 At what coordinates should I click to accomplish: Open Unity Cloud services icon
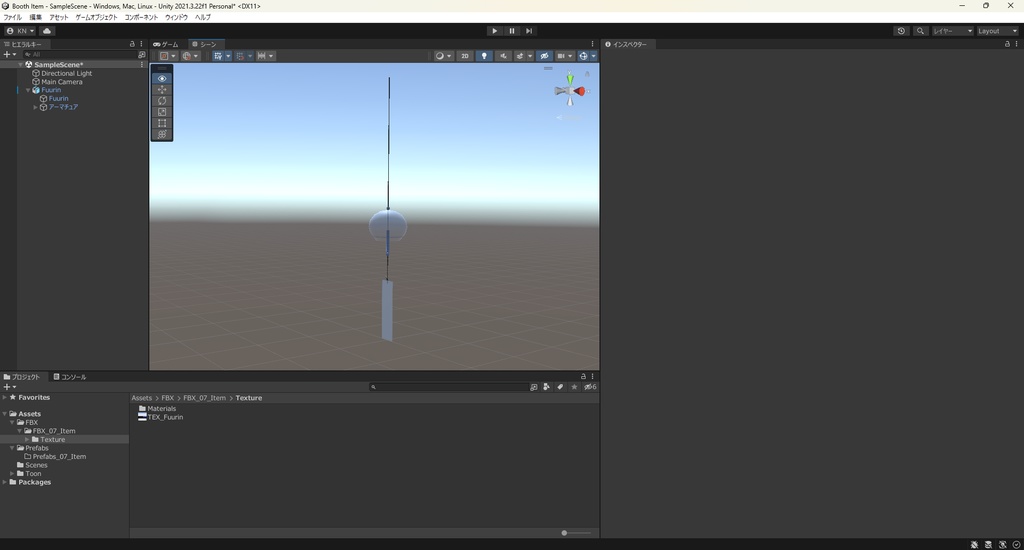47,31
